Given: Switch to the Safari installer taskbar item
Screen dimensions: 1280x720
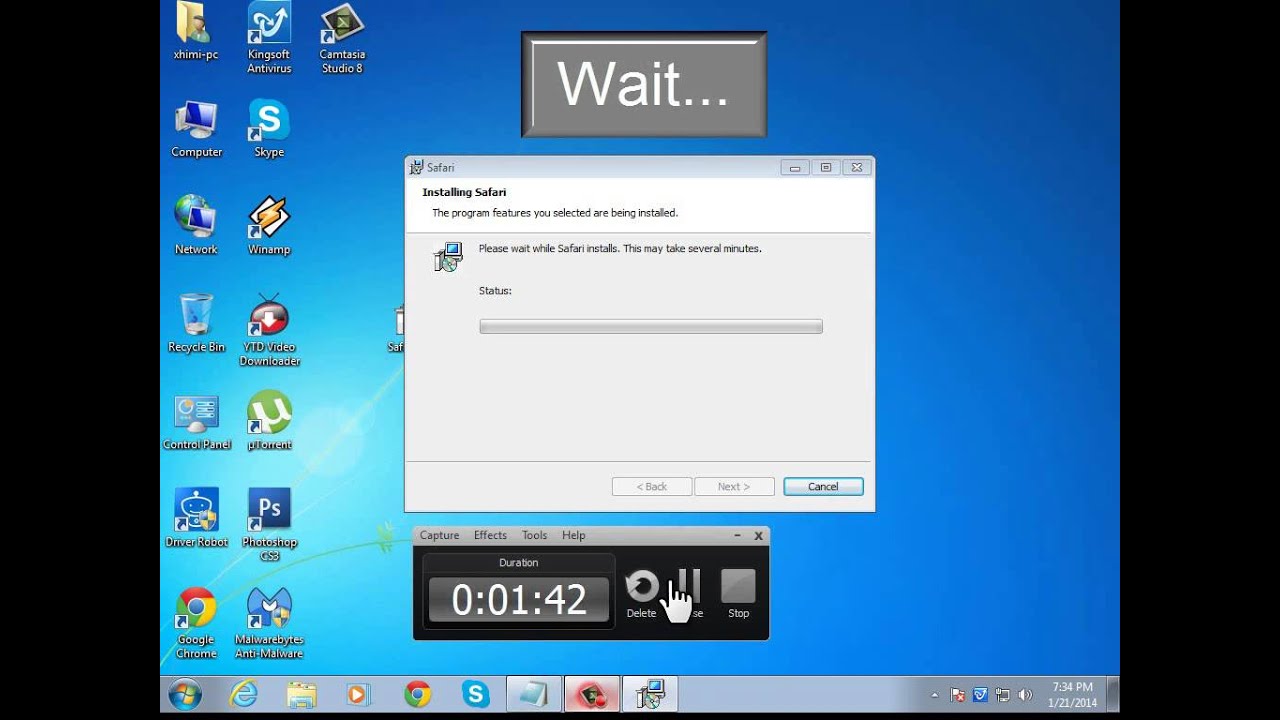Looking at the screenshot, I should click(651, 695).
